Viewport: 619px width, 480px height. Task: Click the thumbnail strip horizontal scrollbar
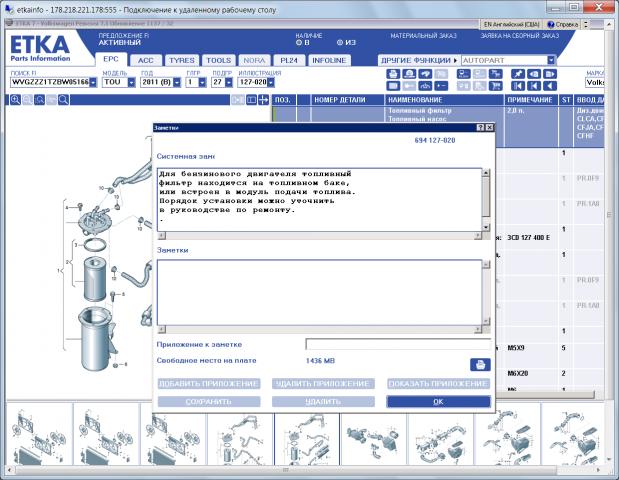[x=303, y=470]
